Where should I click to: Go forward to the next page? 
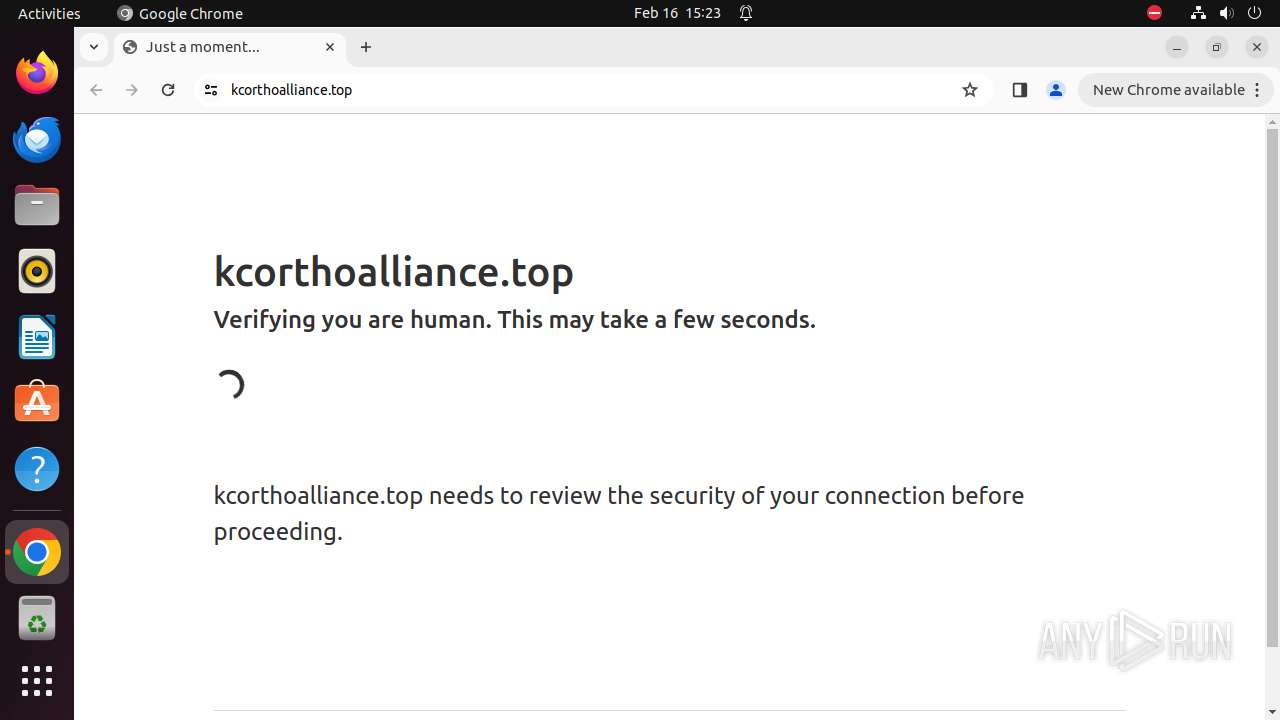click(x=132, y=90)
